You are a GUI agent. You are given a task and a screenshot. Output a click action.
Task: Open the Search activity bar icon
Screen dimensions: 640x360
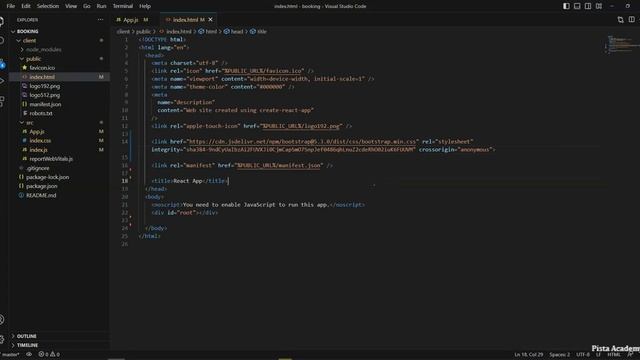pos(2,41)
